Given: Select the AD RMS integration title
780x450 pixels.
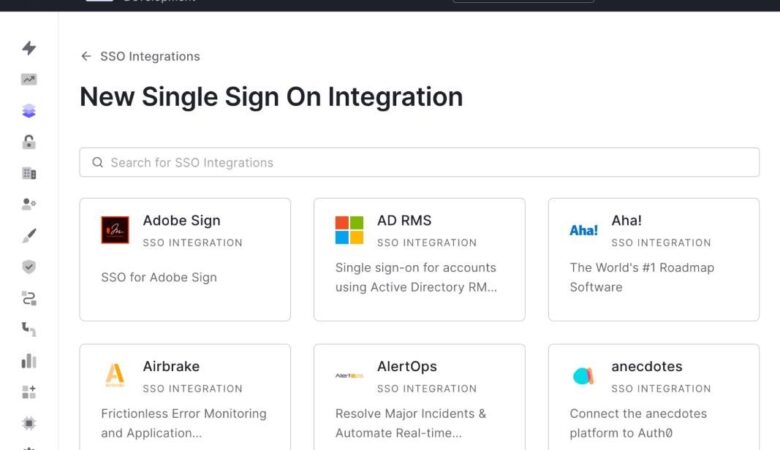Looking at the screenshot, I should [x=404, y=220].
